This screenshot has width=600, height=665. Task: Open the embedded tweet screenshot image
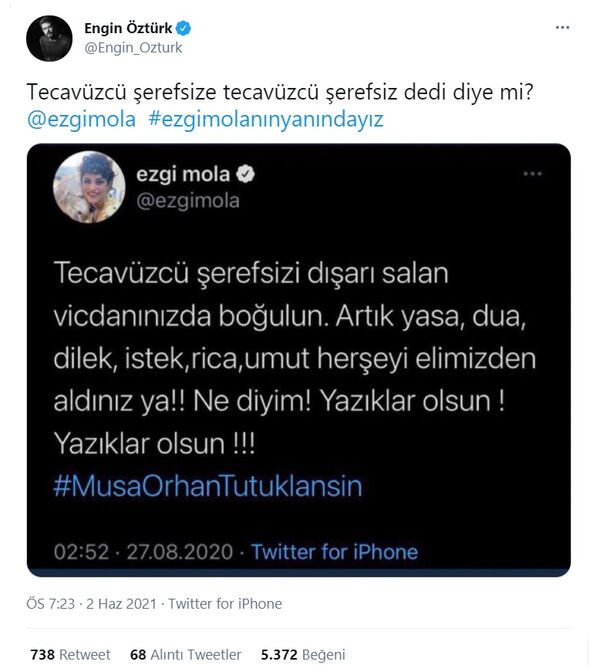[298, 360]
